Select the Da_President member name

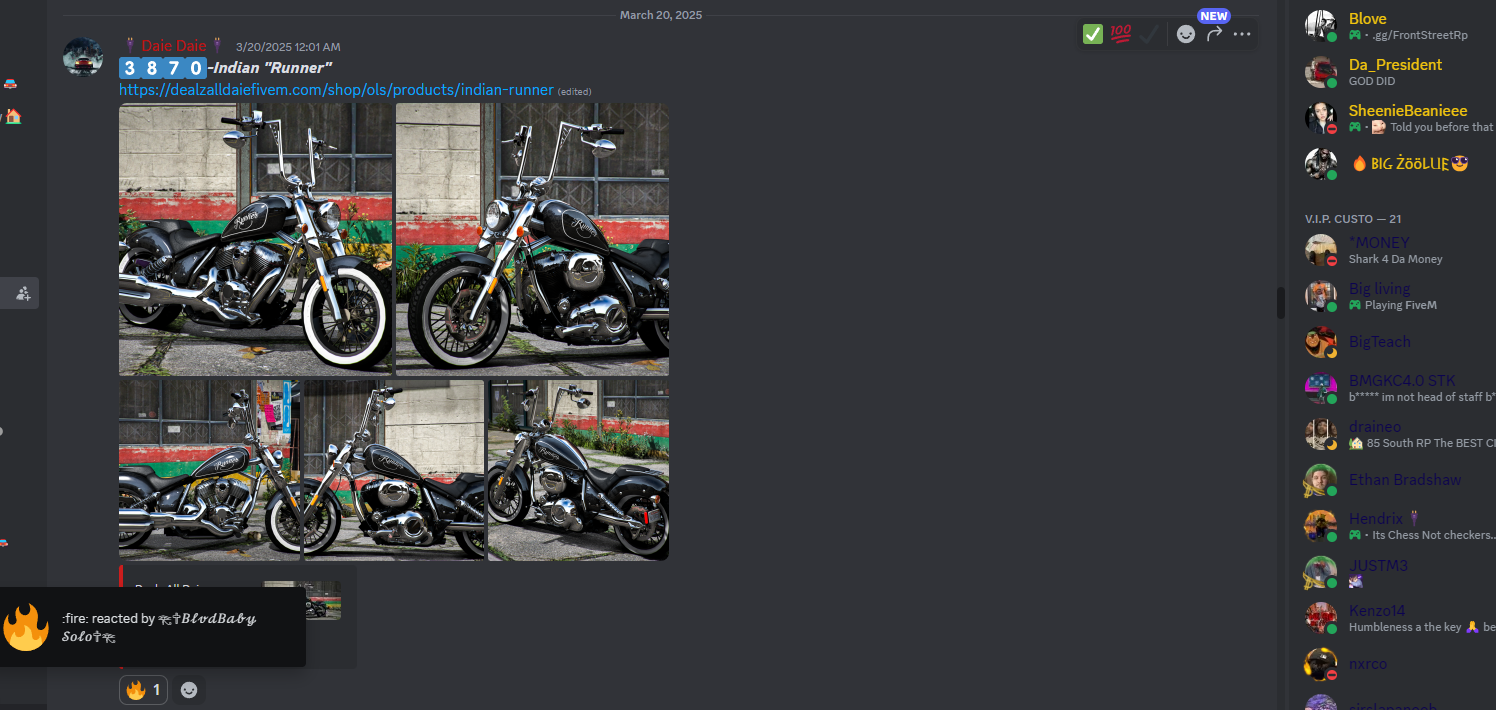click(1395, 64)
